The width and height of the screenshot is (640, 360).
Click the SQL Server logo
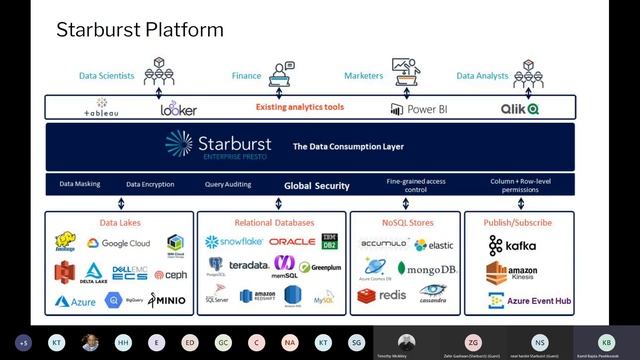(217, 294)
